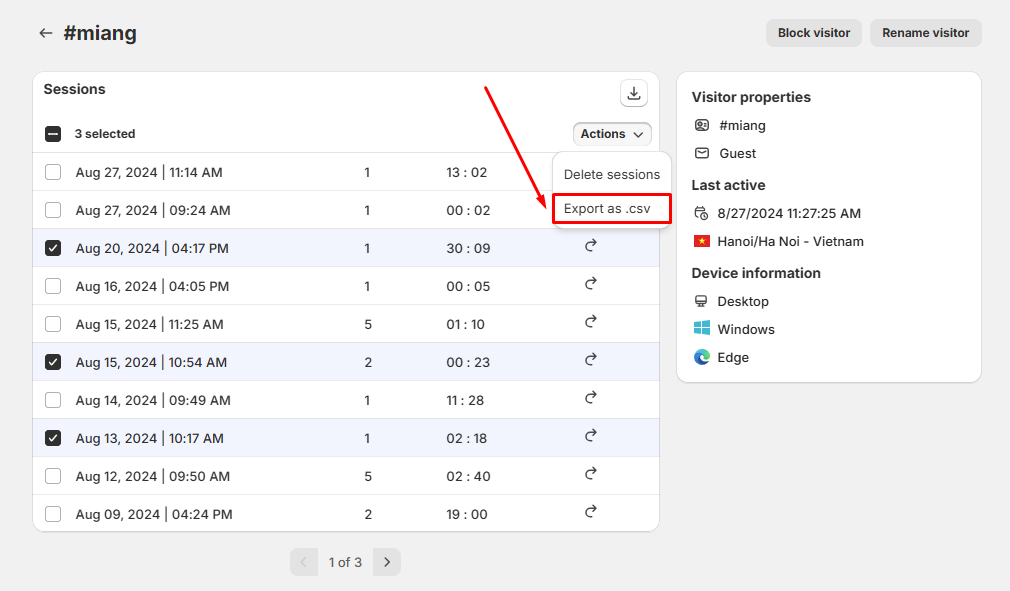
Task: Click the Block visitor button
Action: pyautogui.click(x=813, y=33)
